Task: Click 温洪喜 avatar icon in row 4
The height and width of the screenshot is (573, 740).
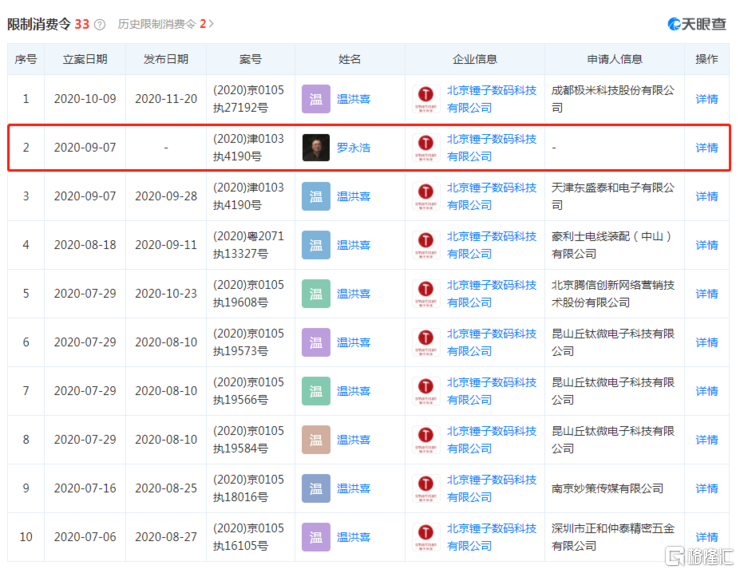Action: (x=316, y=245)
